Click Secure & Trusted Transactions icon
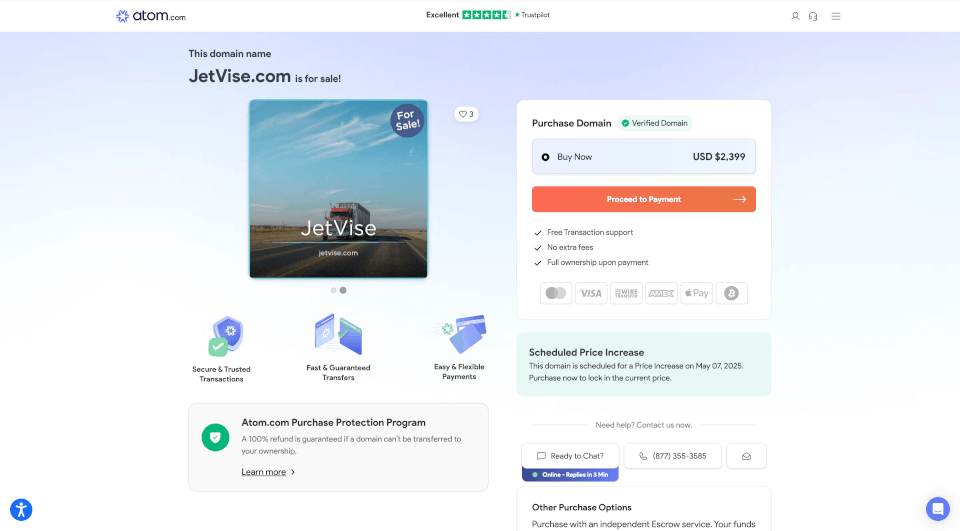Screen dimensions: 960x531 coord(225,336)
